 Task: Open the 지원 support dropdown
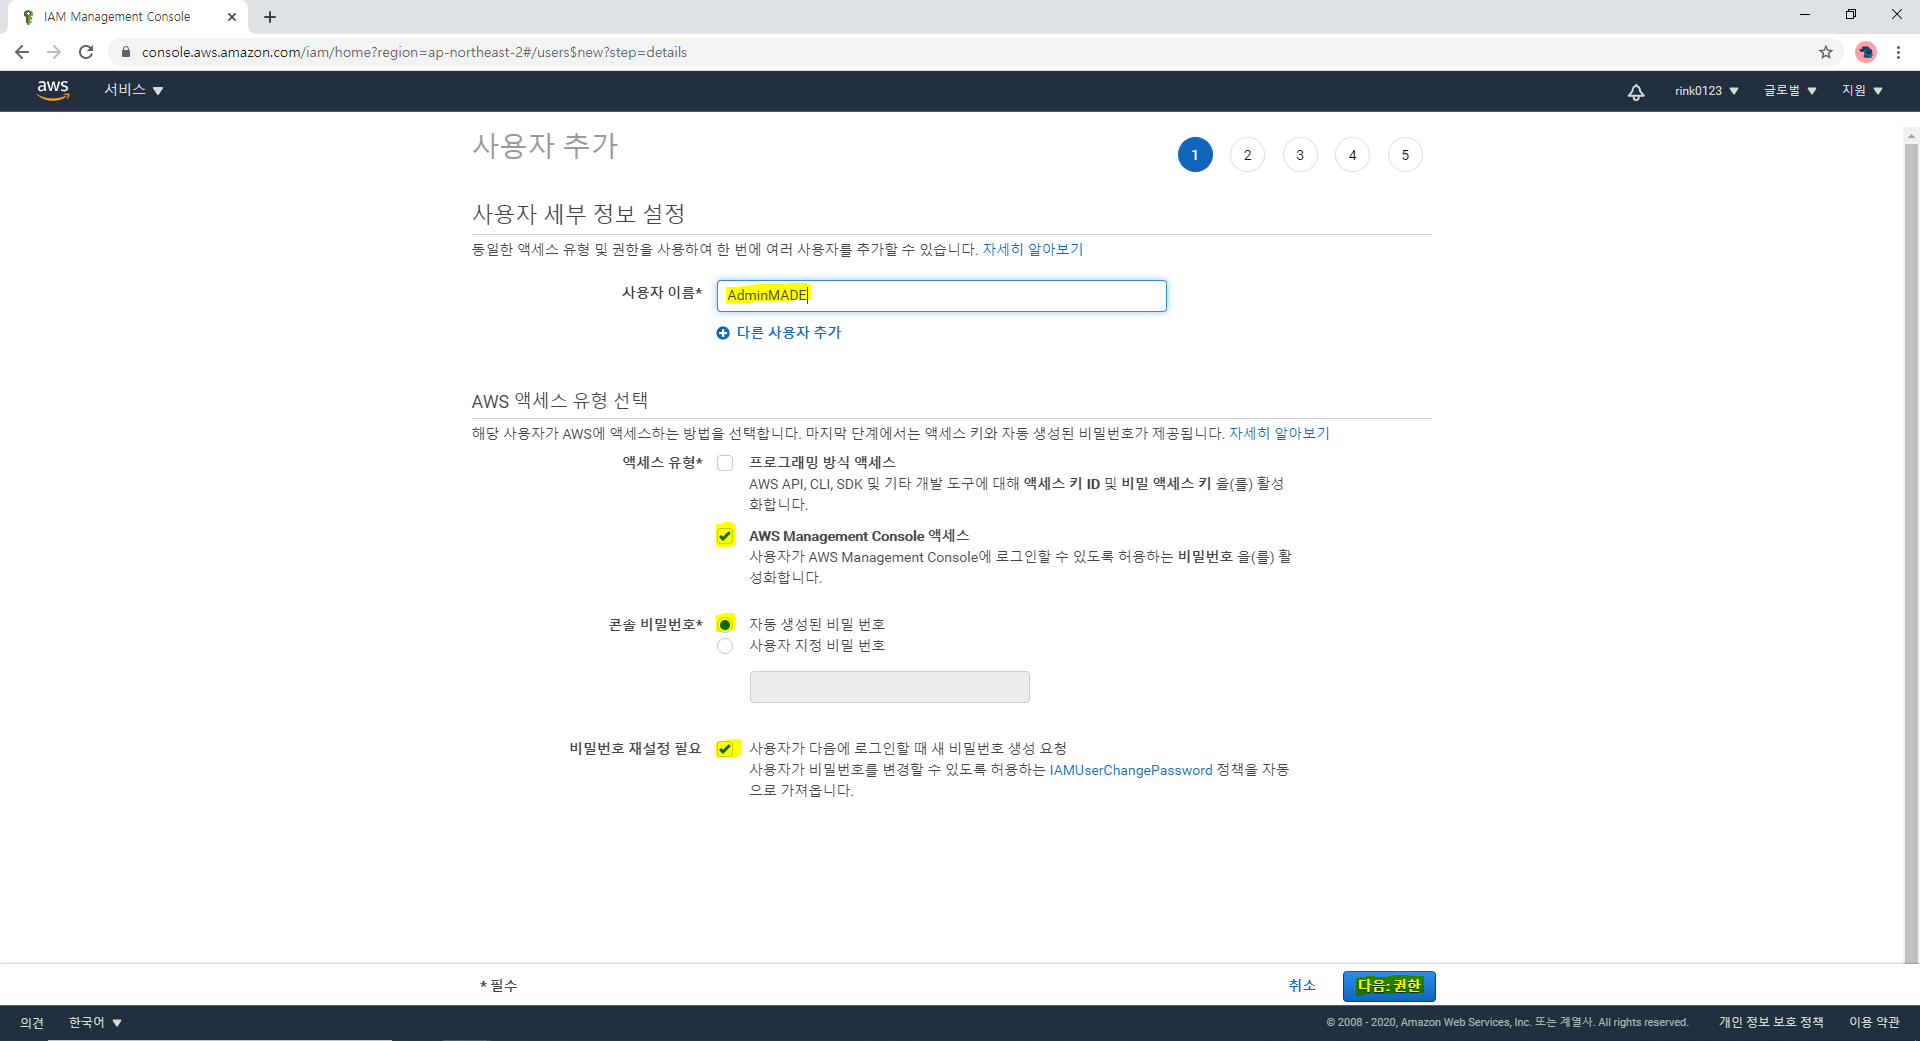tap(1862, 91)
